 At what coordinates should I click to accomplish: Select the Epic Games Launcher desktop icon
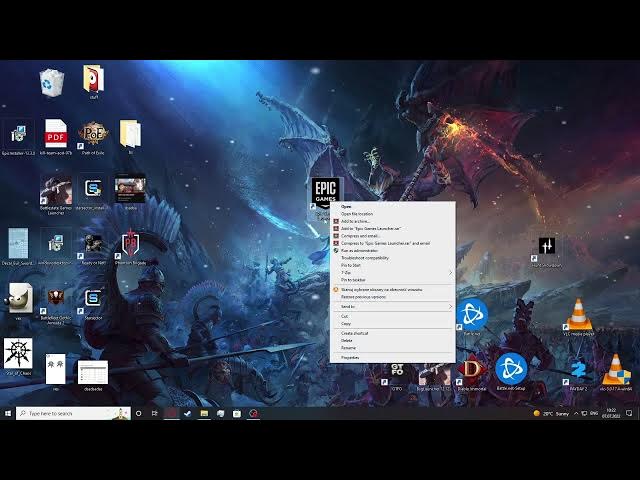click(325, 193)
